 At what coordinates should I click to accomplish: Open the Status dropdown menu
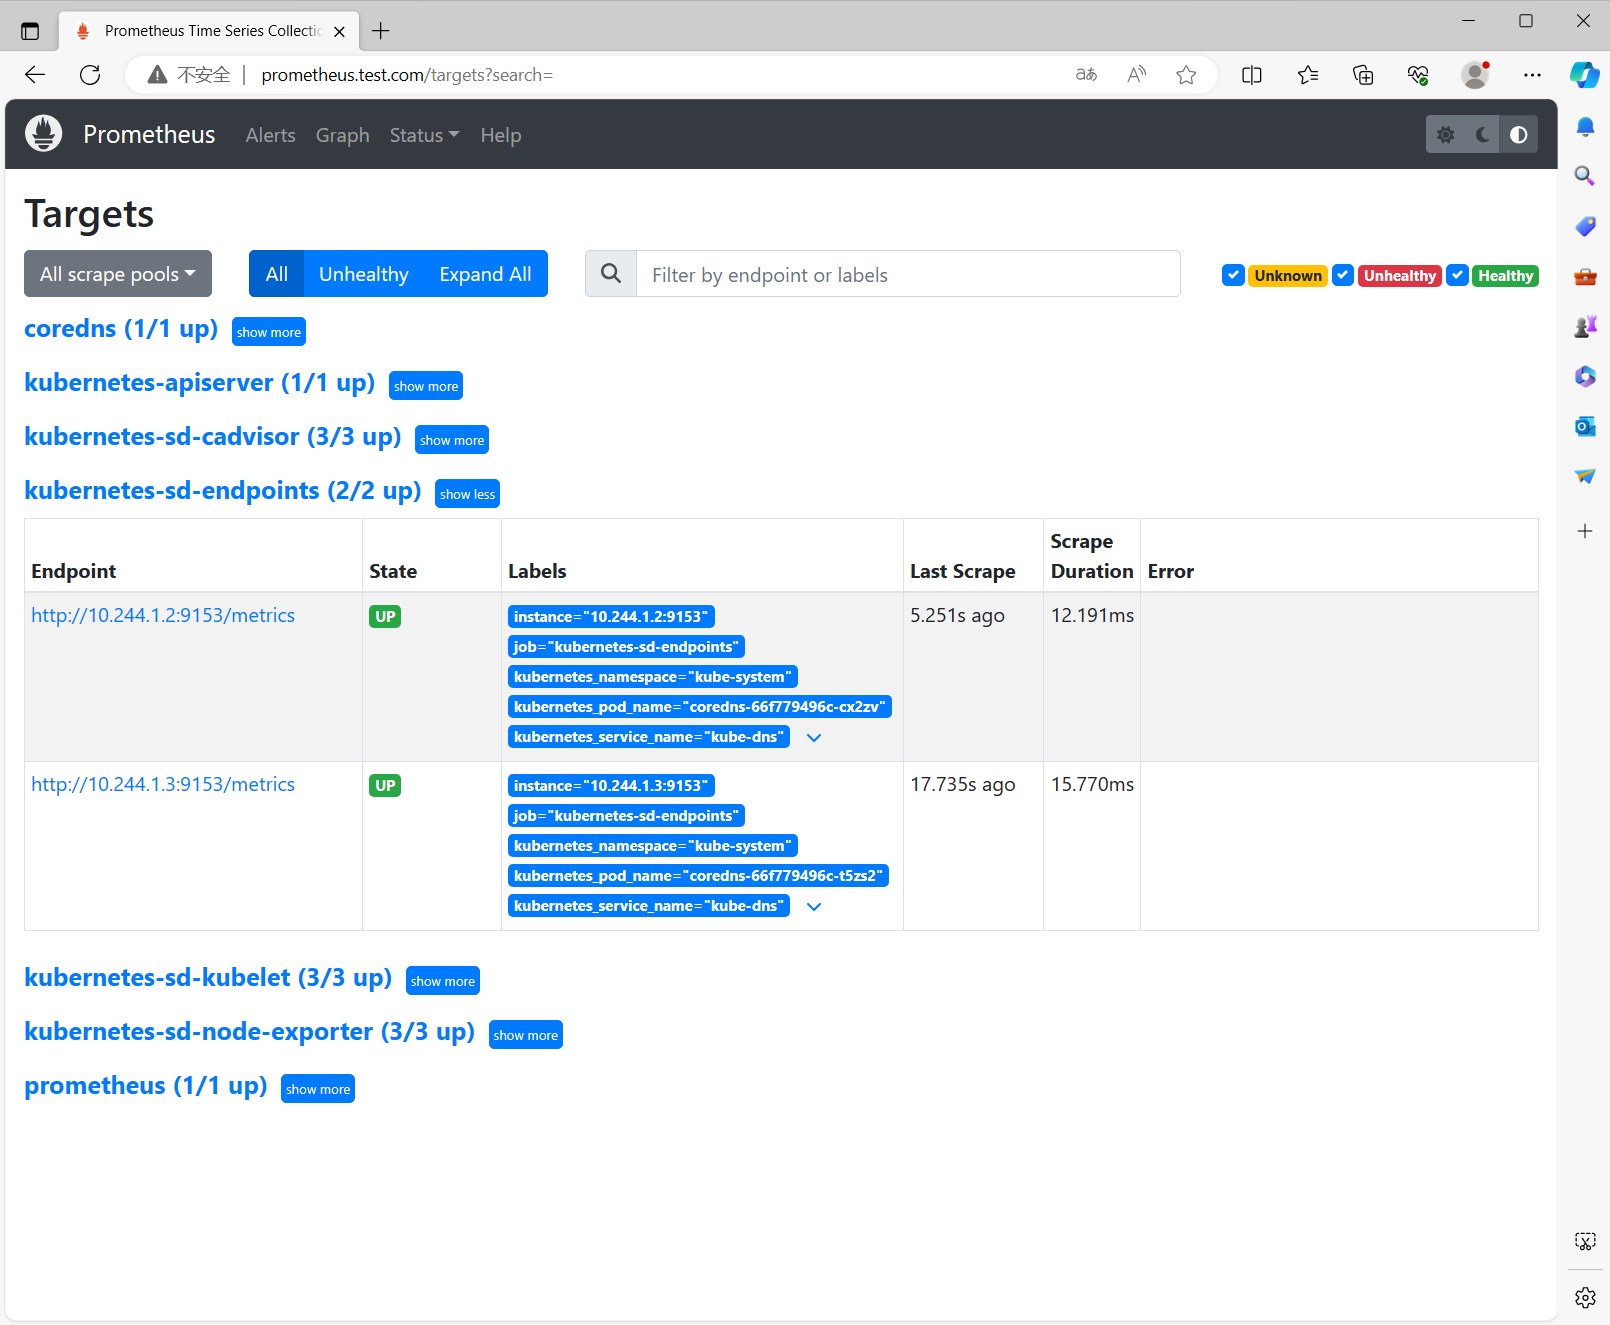tap(424, 135)
